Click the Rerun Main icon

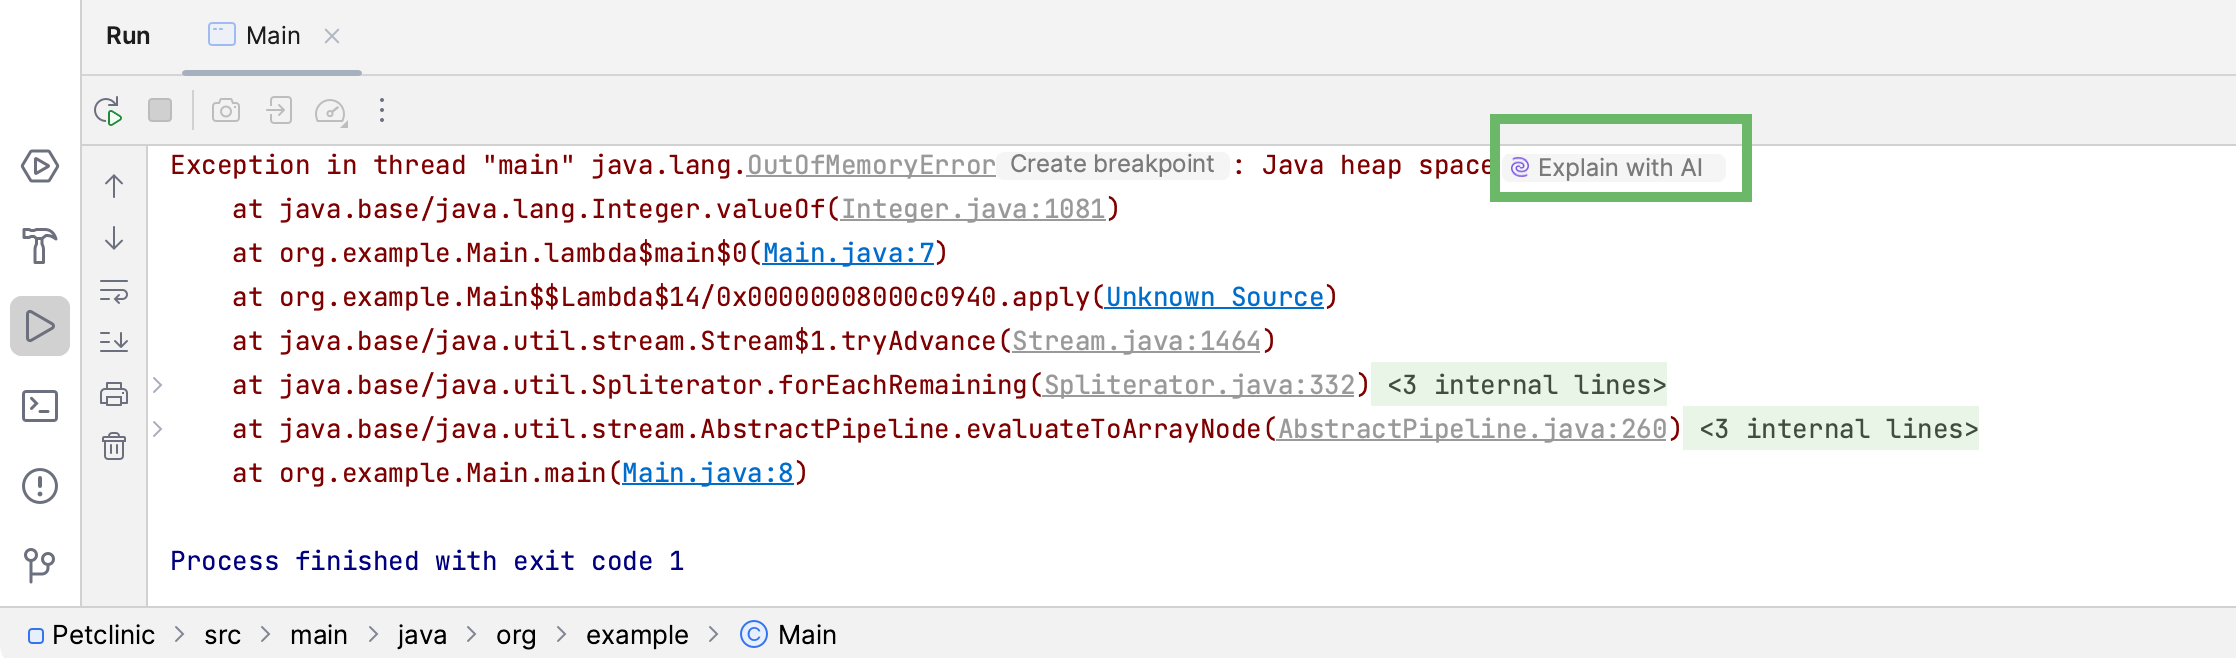click(x=108, y=110)
